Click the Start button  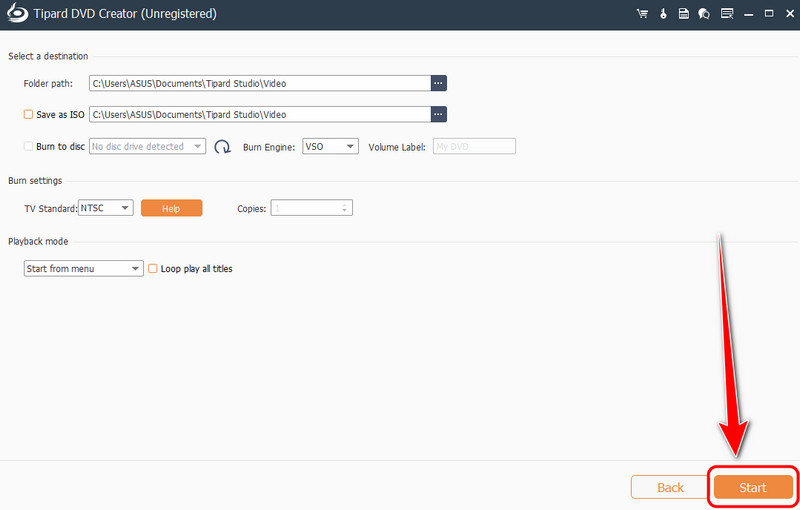(753, 488)
